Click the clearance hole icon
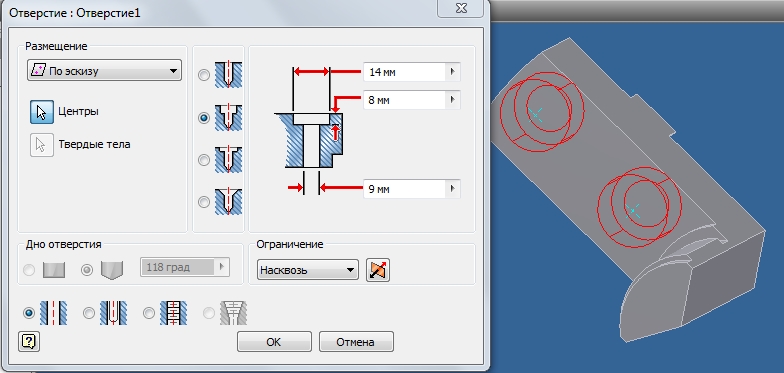The height and width of the screenshot is (373, 784). point(114,313)
